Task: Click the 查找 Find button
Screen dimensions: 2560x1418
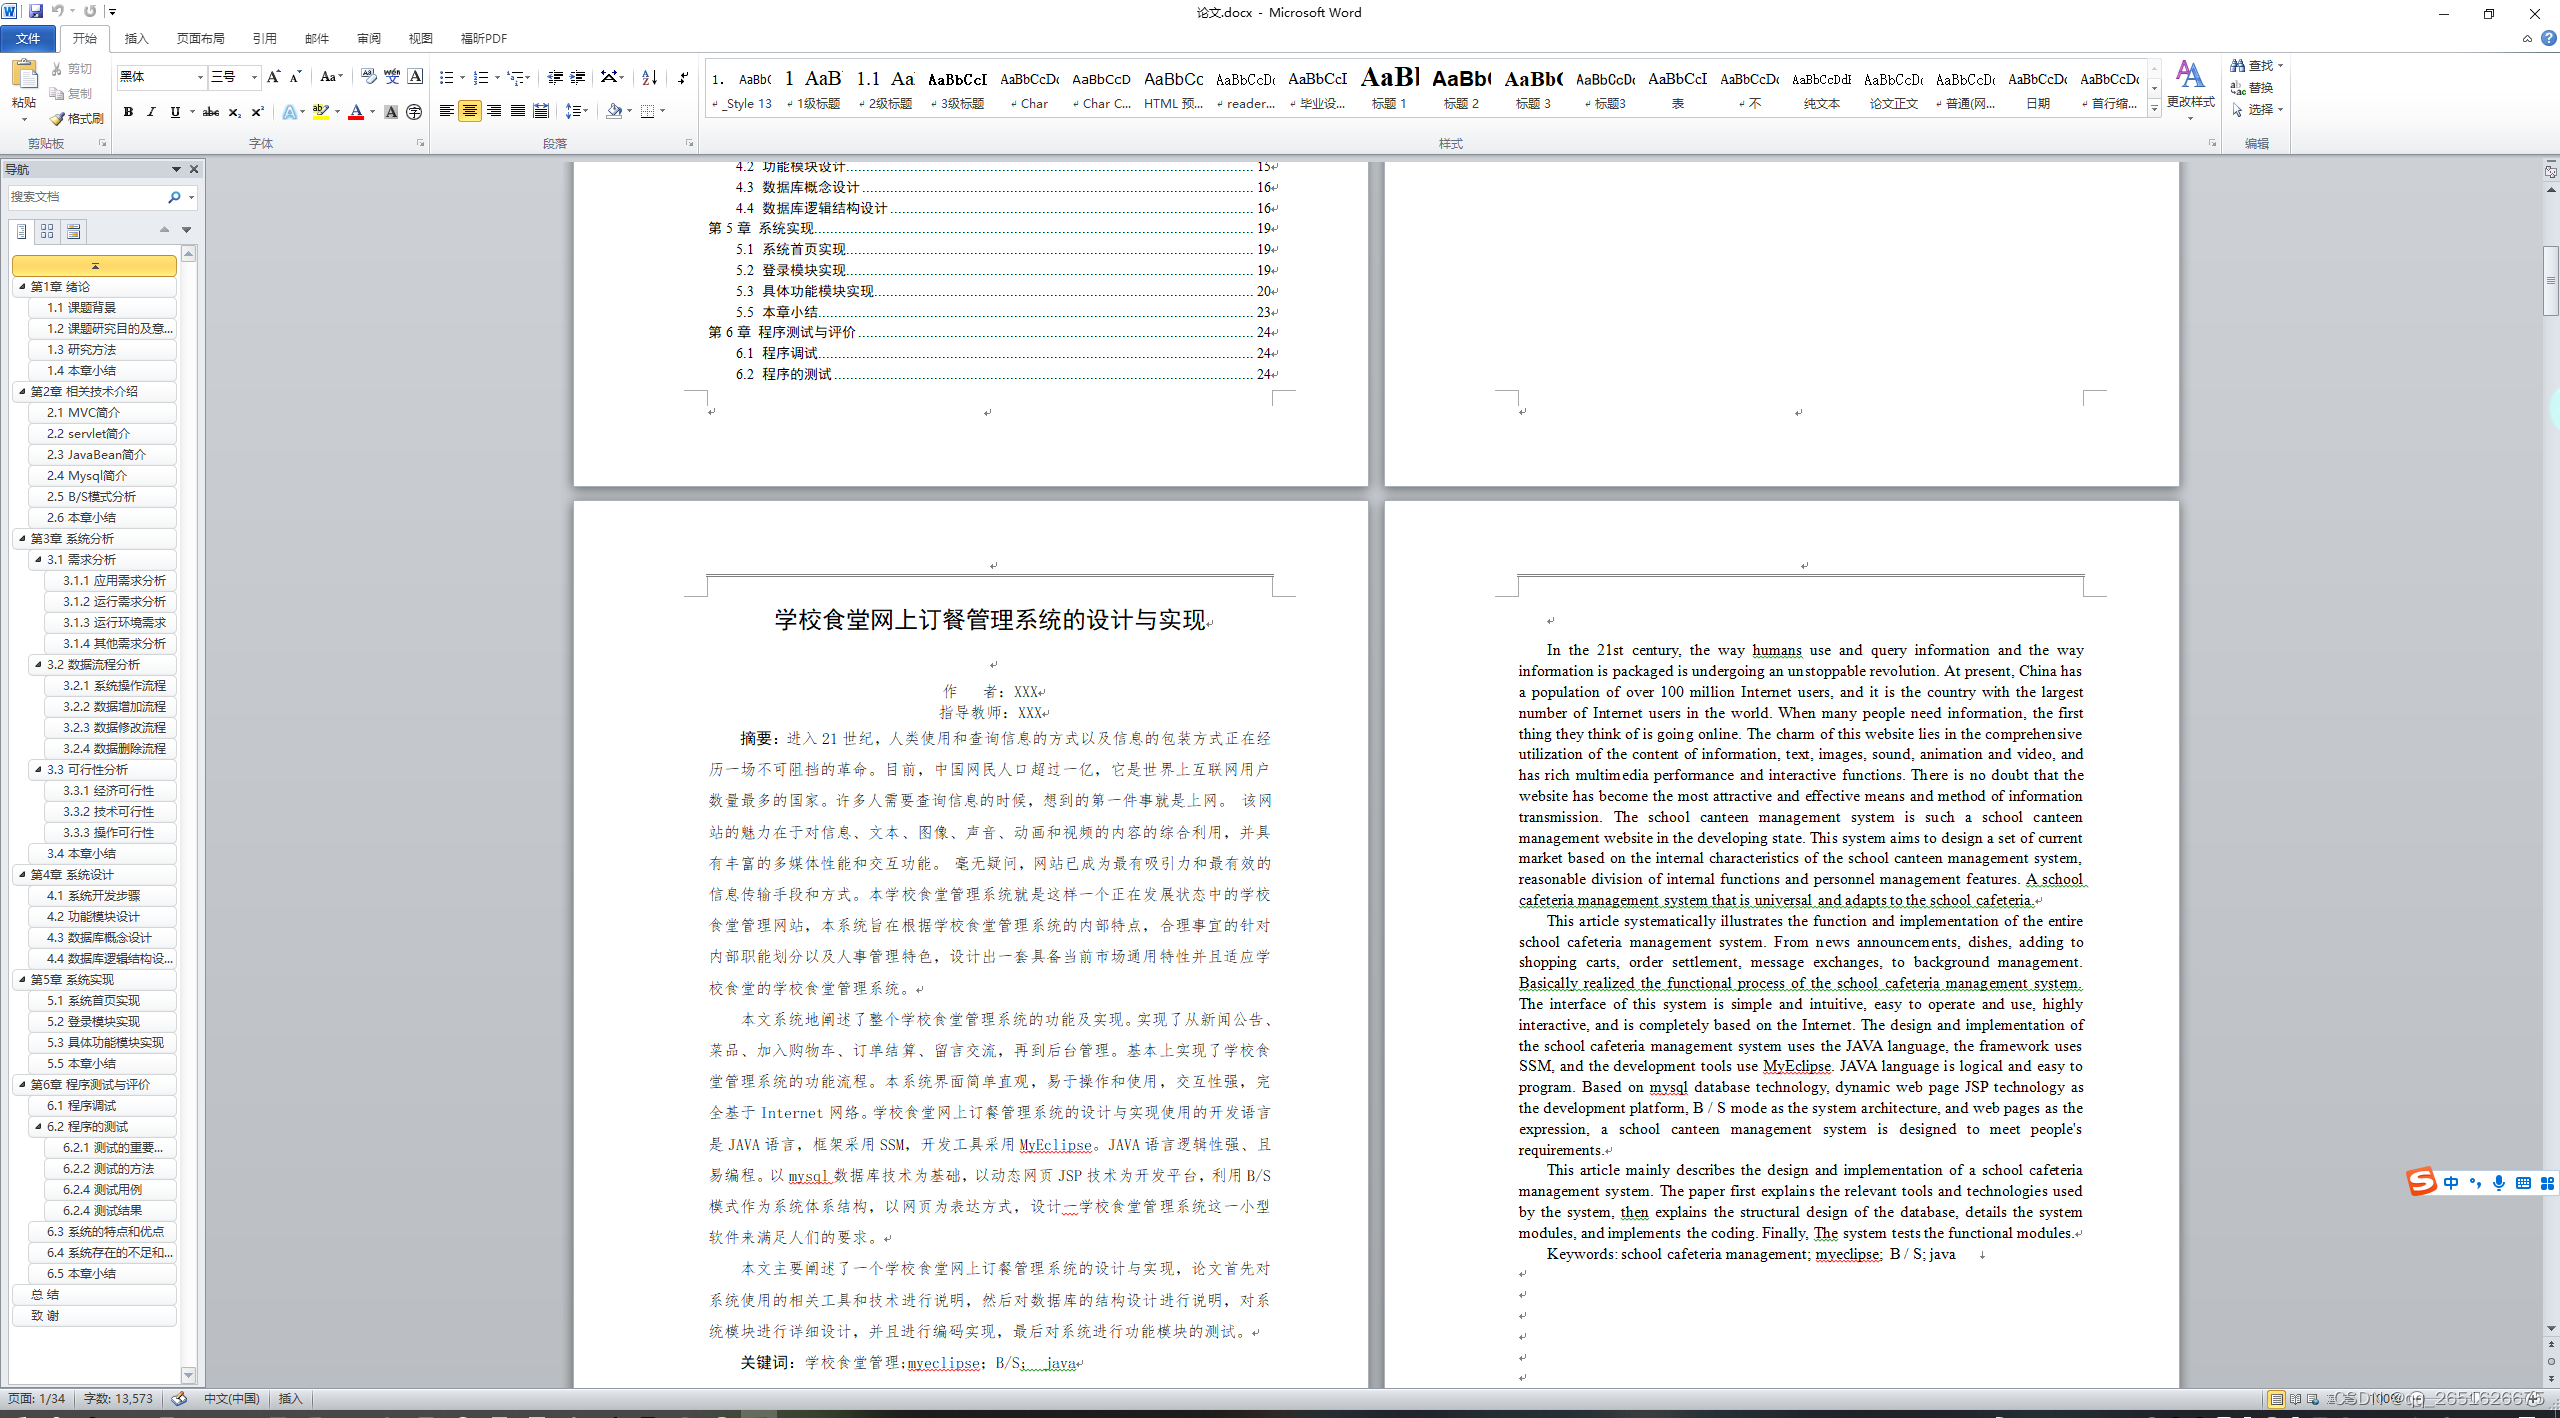Action: 2256,65
